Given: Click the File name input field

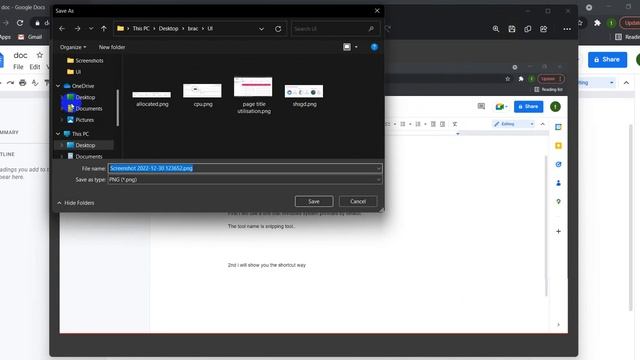Looking at the screenshot, I should [x=245, y=168].
